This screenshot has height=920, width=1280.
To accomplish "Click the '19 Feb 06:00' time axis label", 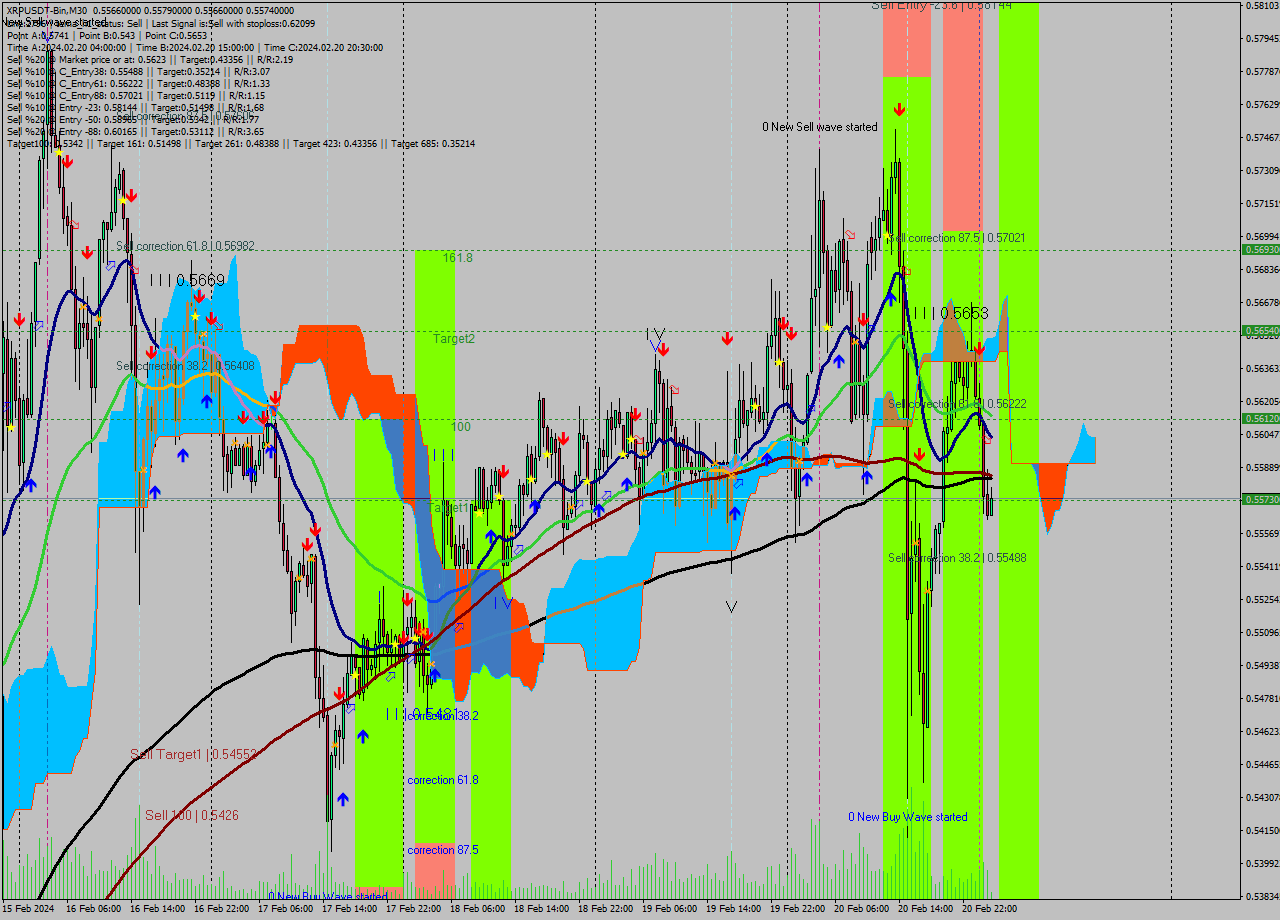I will pos(669,908).
